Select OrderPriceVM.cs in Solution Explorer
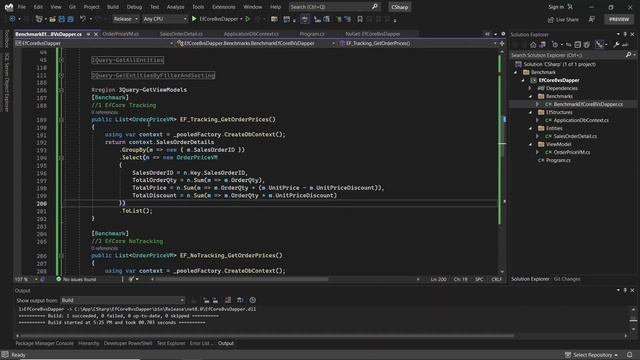Screen dimensions: 640x360 (571, 152)
